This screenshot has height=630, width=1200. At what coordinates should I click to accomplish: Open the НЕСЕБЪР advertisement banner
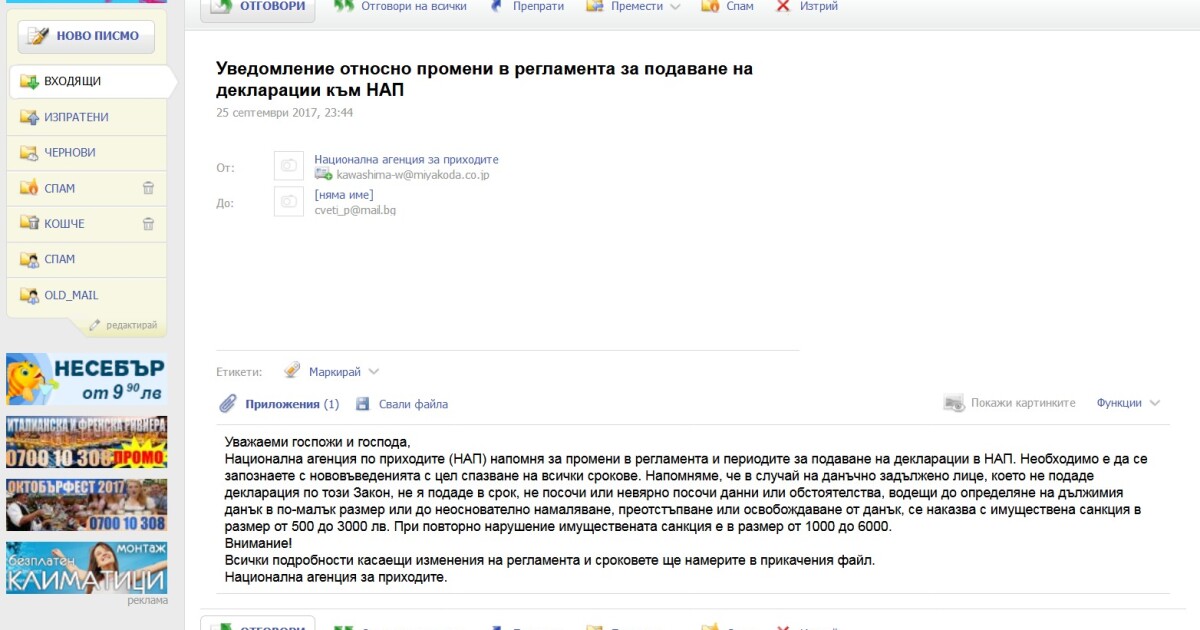coord(86,379)
